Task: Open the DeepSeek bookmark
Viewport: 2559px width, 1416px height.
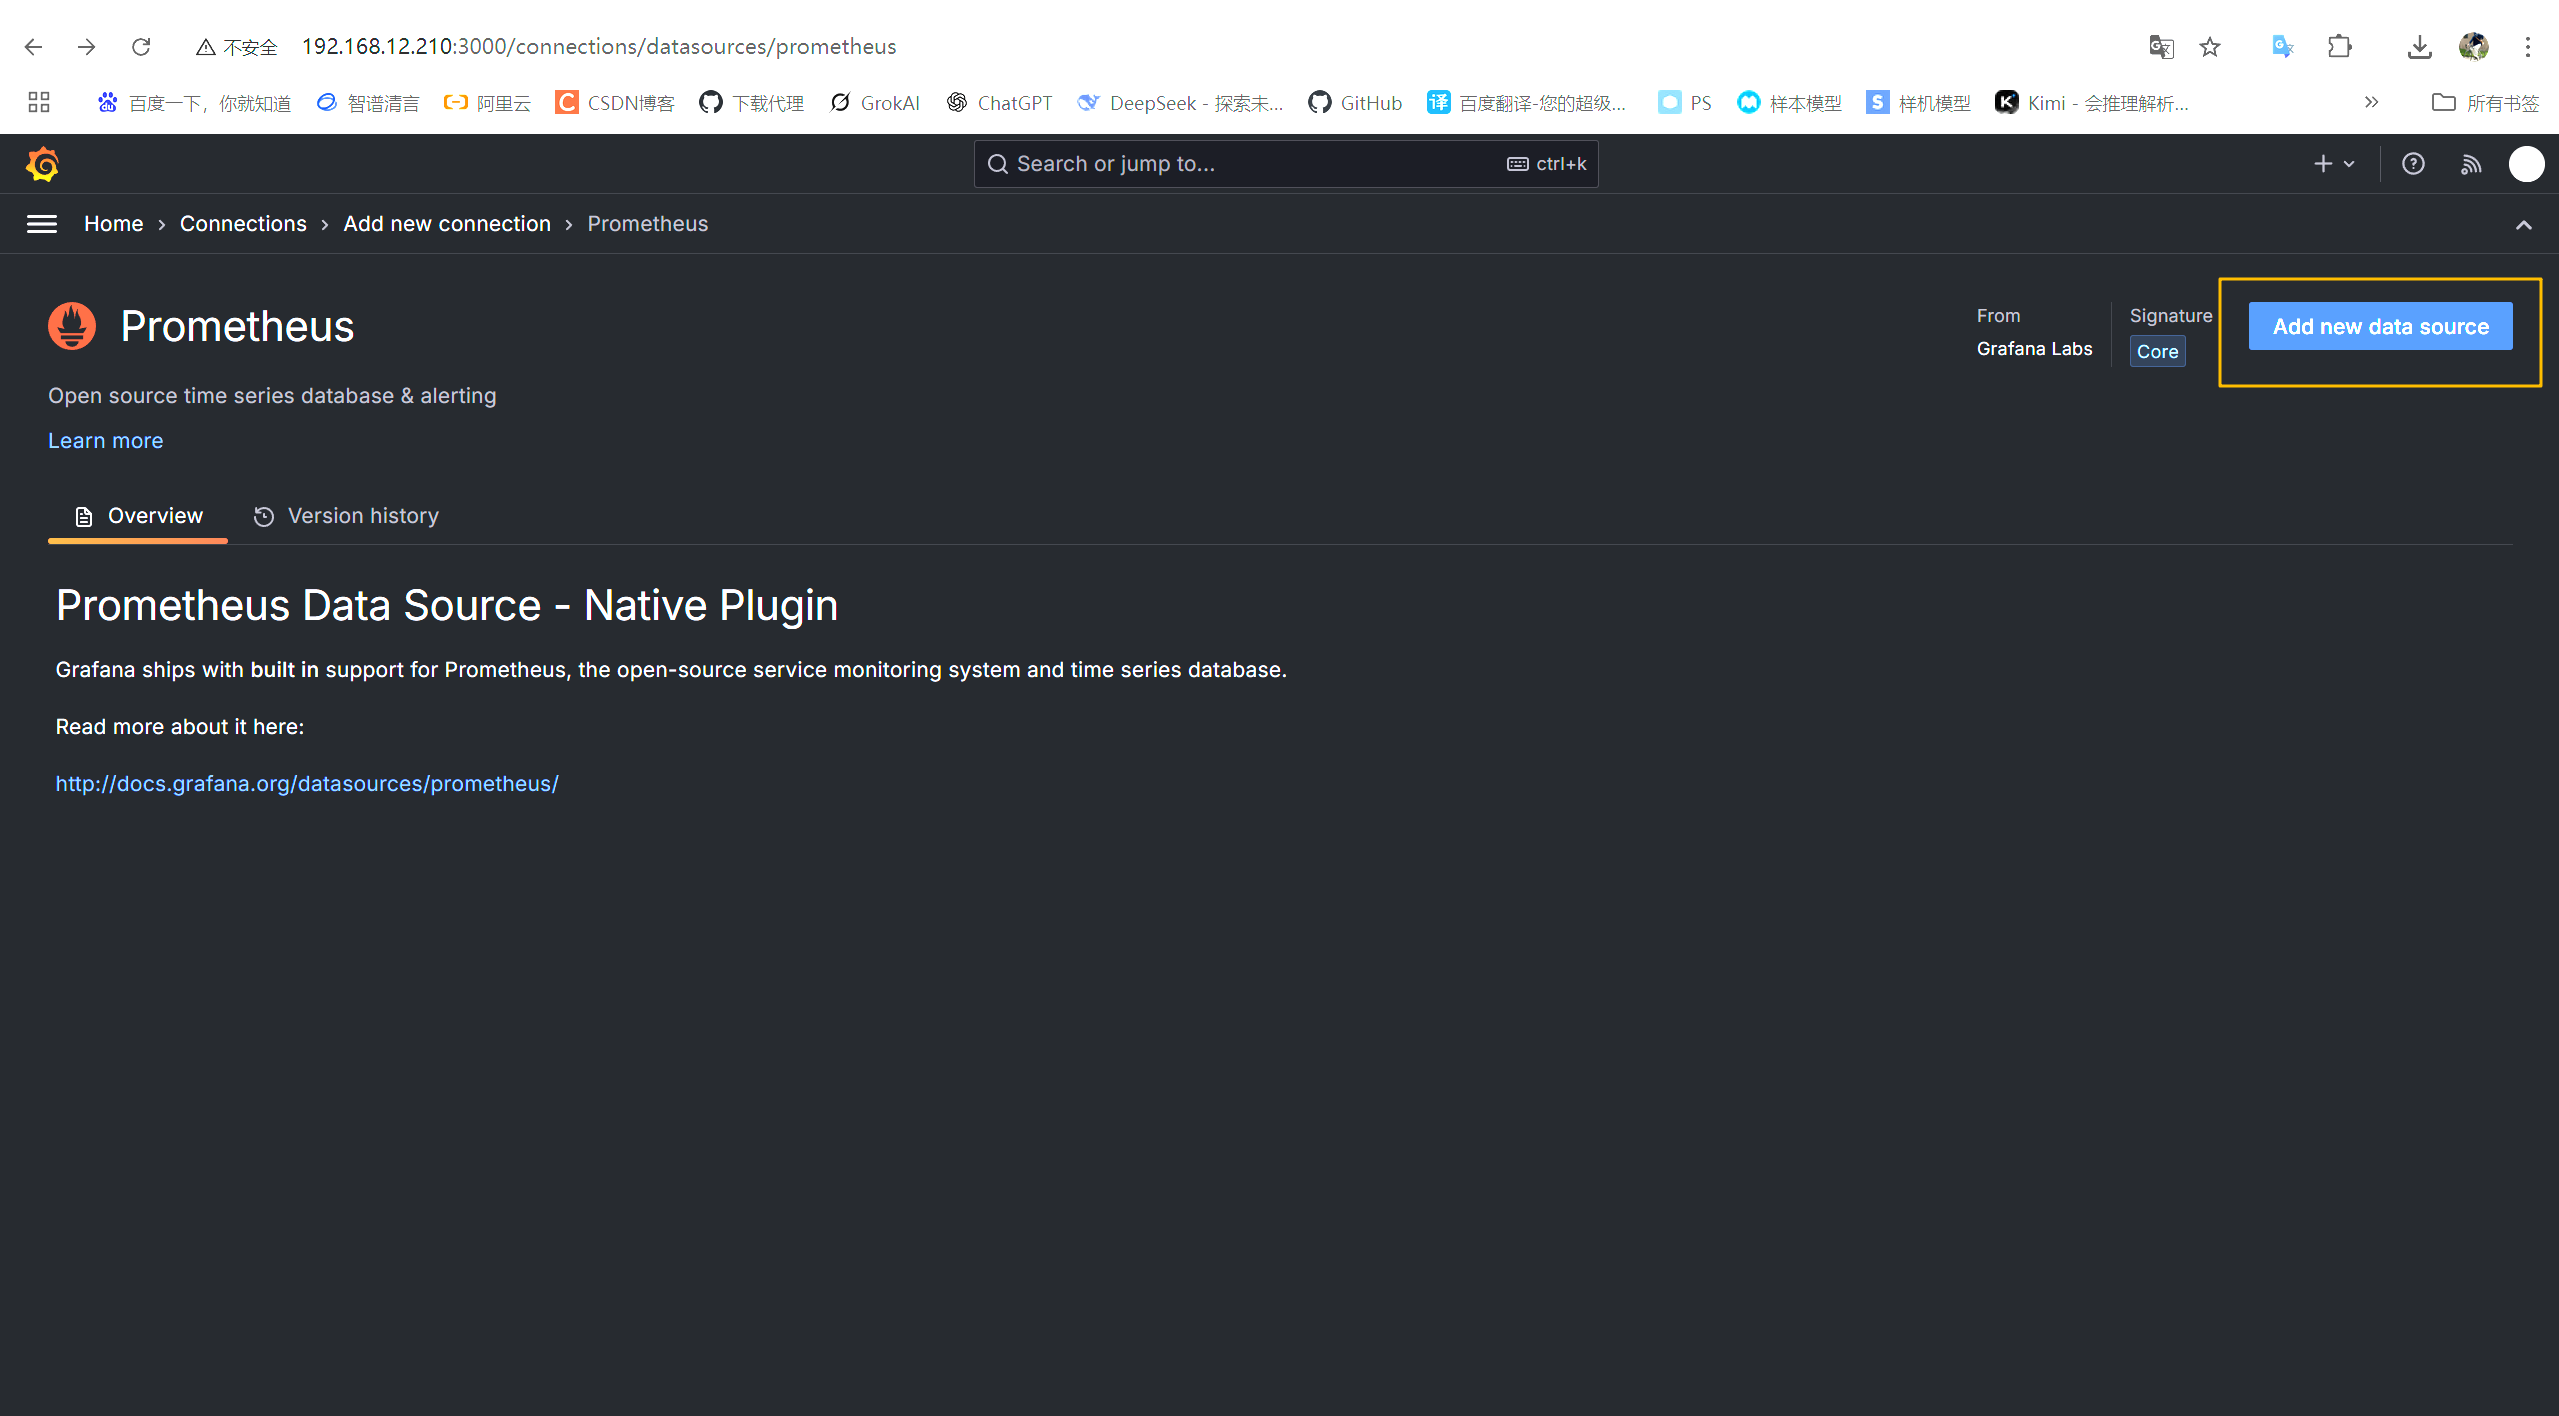Action: pyautogui.click(x=1180, y=103)
